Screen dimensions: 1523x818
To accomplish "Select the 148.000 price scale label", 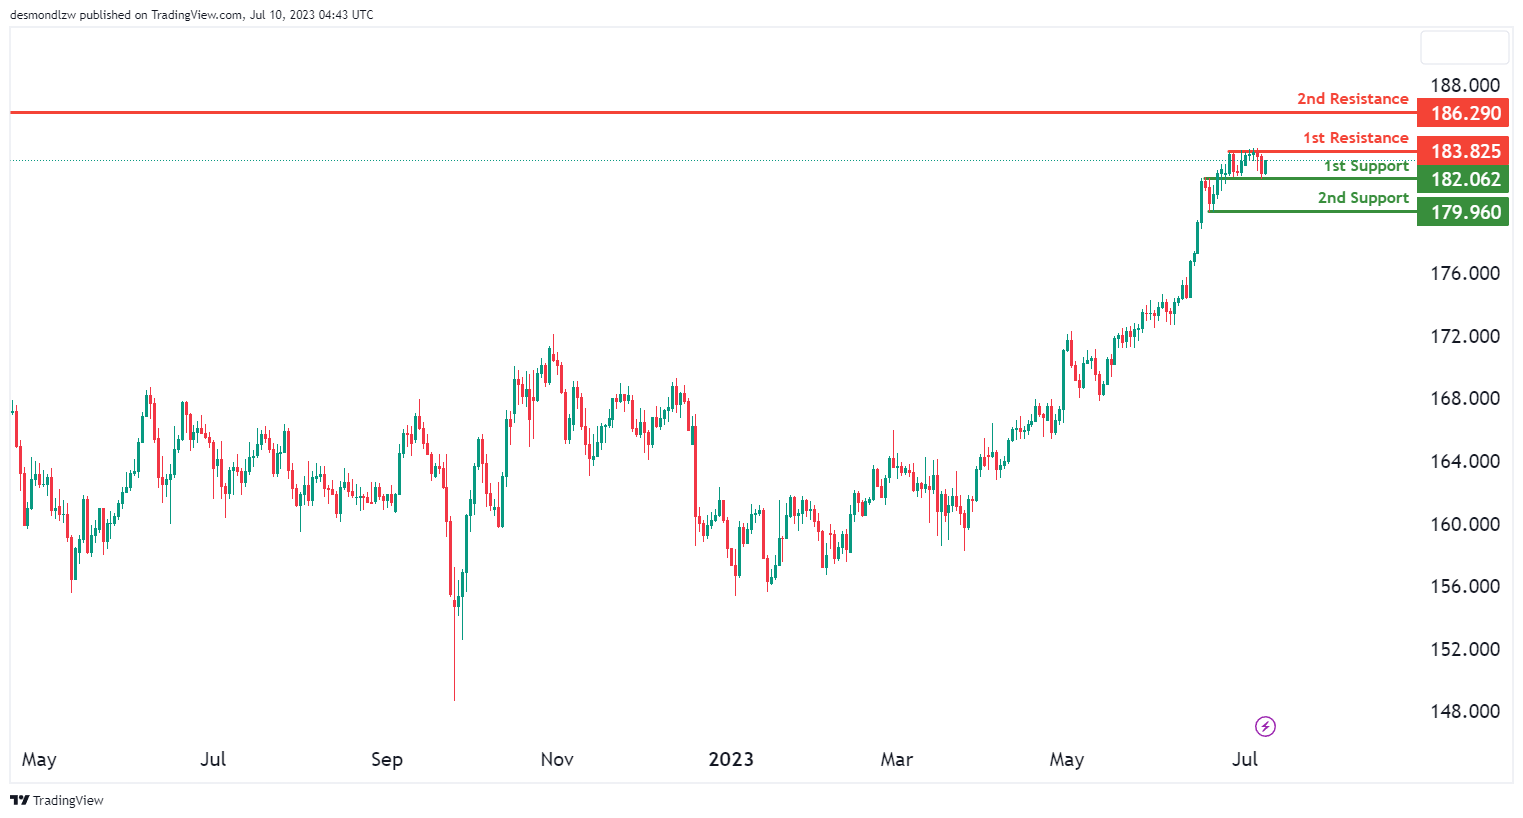I will point(1465,711).
